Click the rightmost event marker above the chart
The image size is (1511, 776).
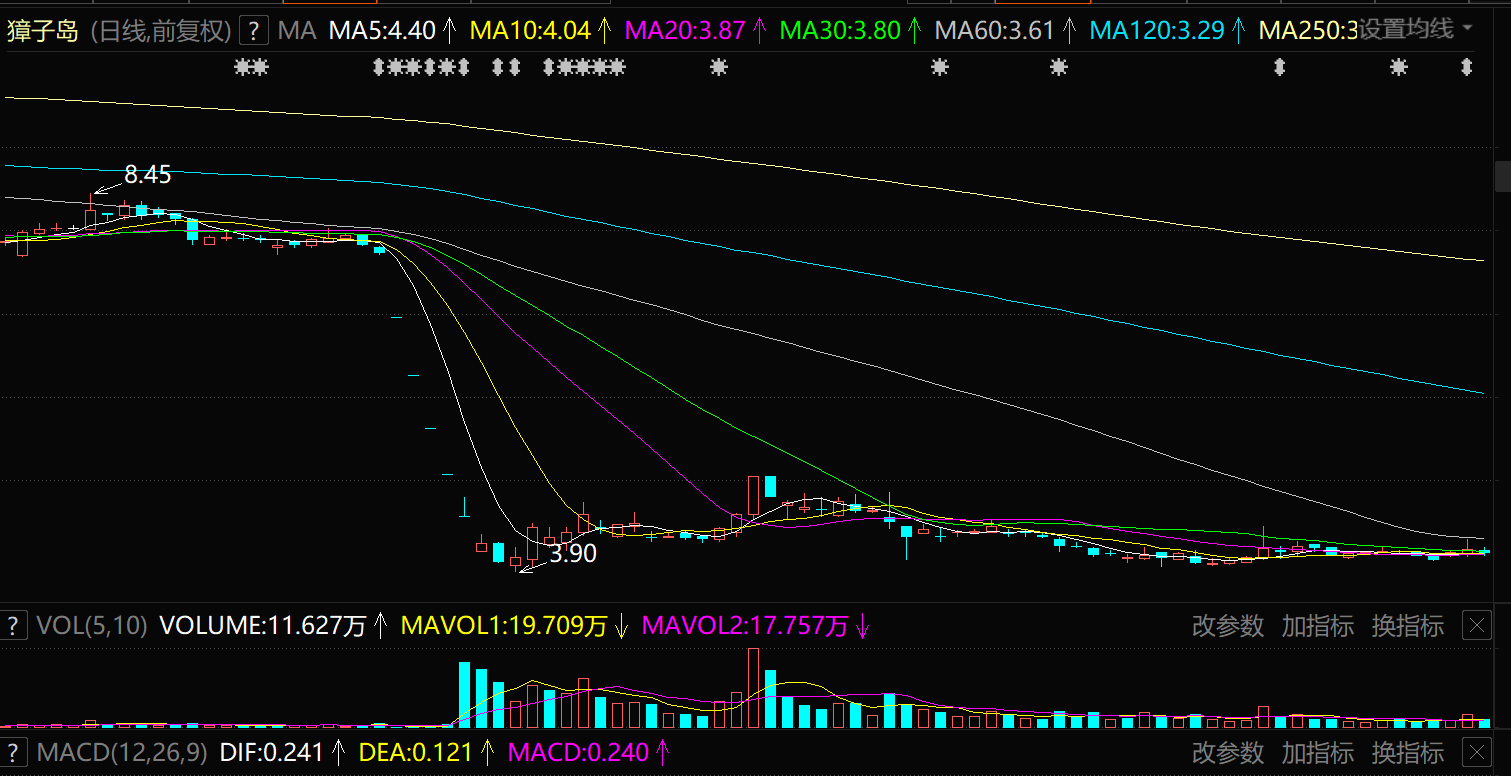[1467, 68]
